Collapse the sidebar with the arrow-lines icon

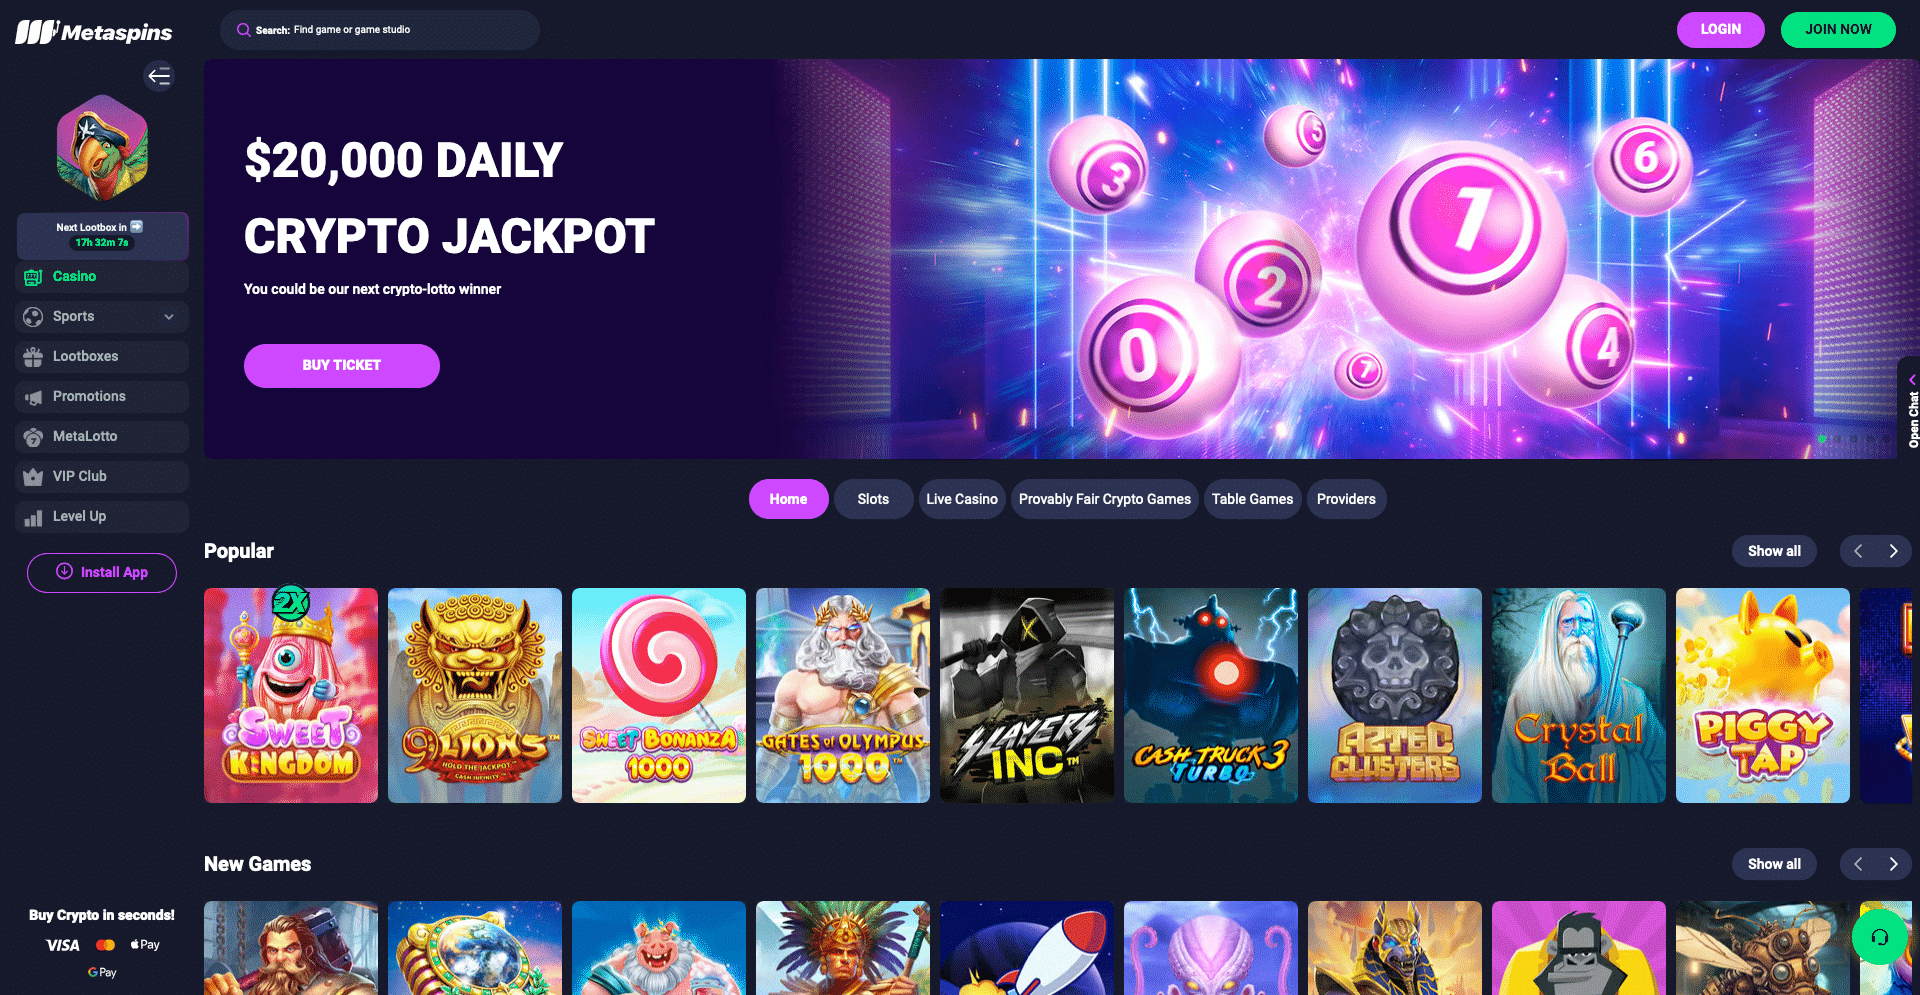click(x=159, y=76)
